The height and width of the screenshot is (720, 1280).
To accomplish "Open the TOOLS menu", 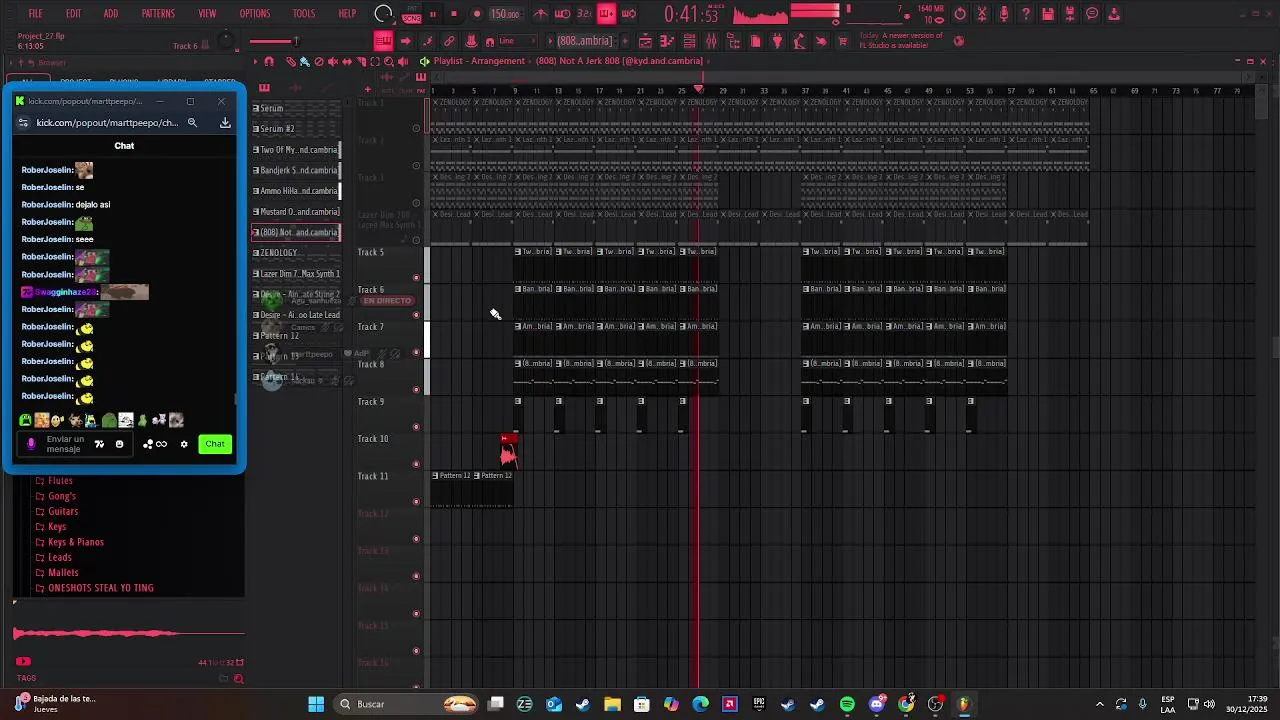I will pyautogui.click(x=304, y=14).
